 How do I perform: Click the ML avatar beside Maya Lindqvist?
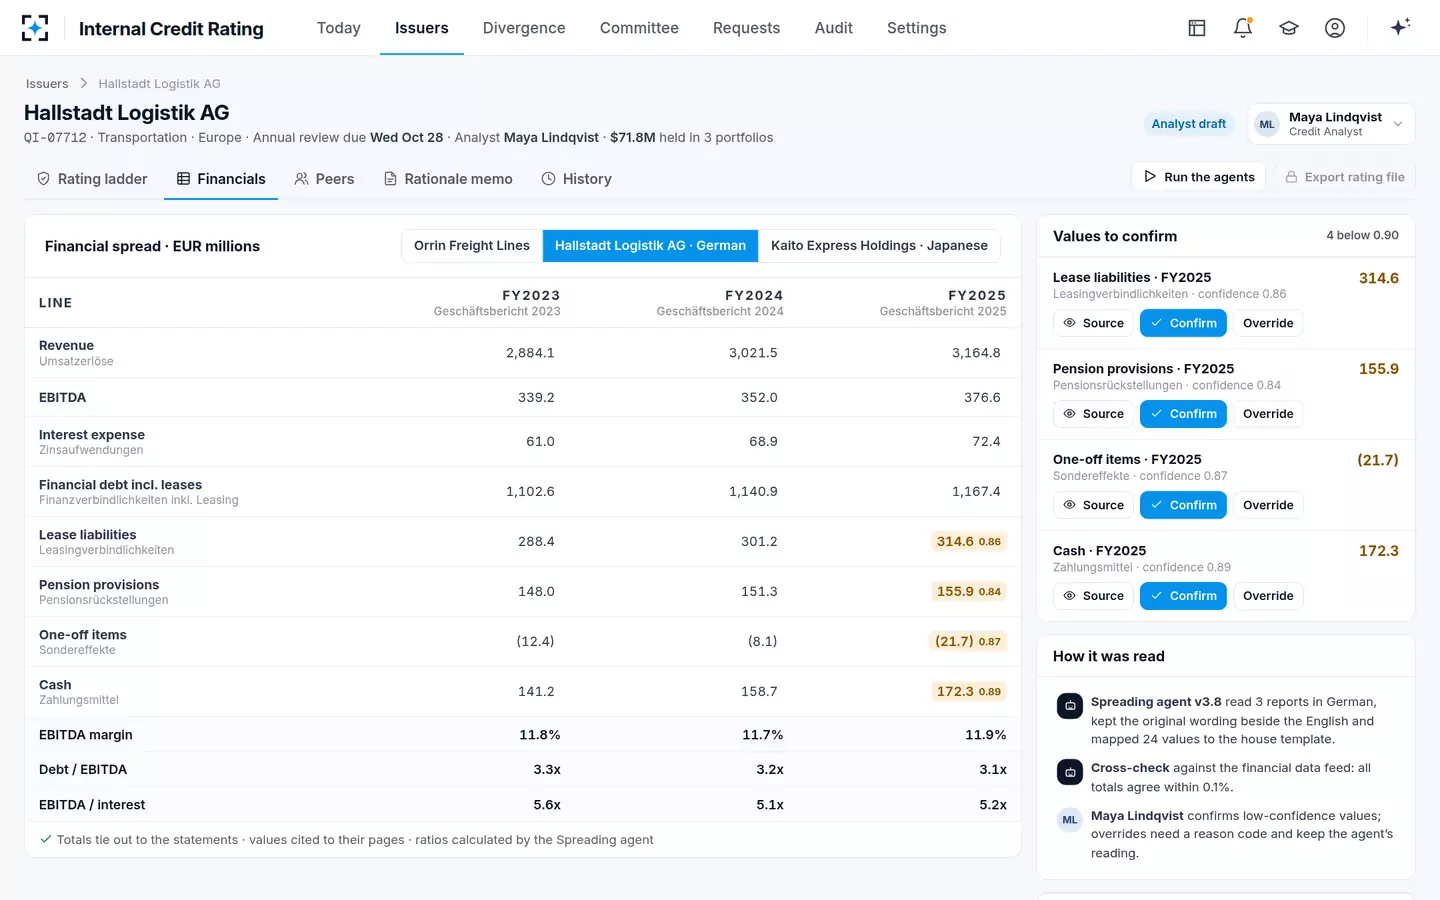tap(1267, 124)
